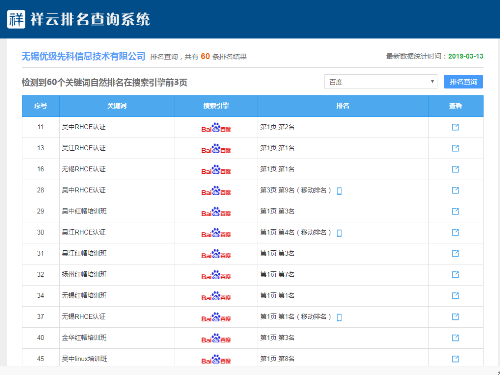
Task: Click the 搜索引擎 column header
Action: point(216,106)
